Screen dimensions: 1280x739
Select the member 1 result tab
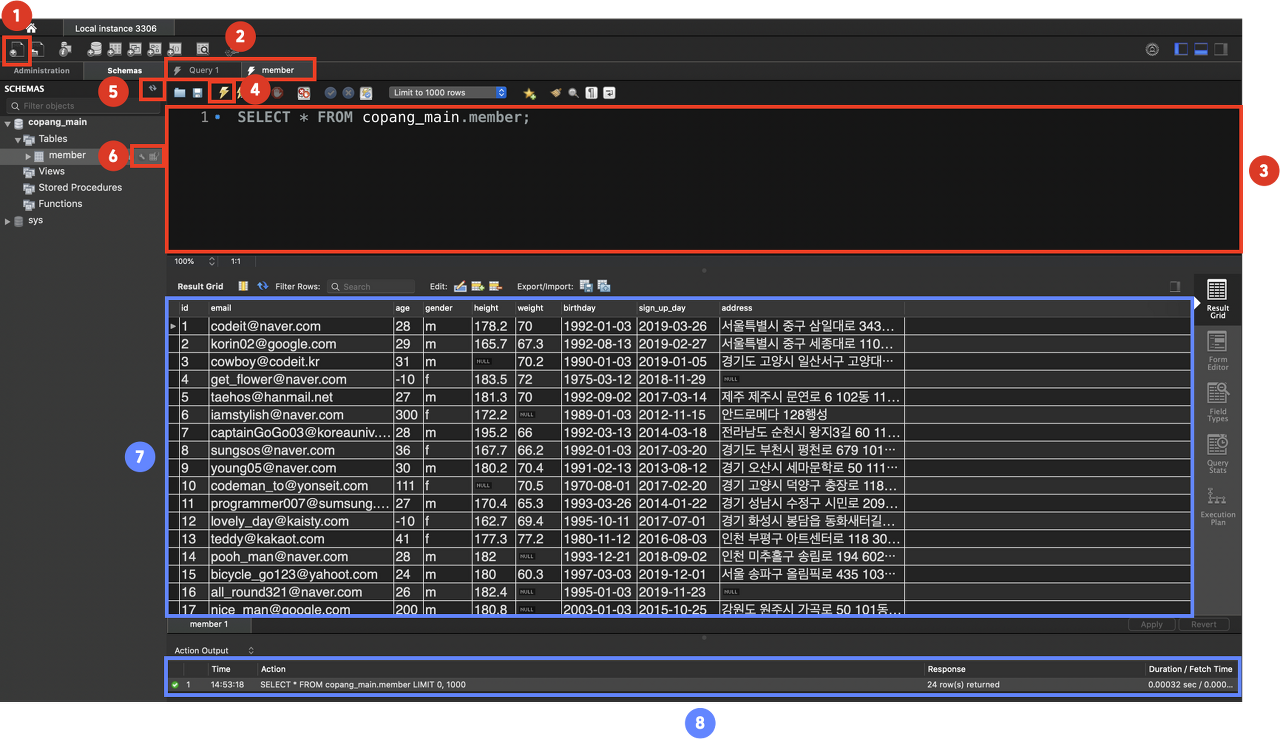pos(209,624)
